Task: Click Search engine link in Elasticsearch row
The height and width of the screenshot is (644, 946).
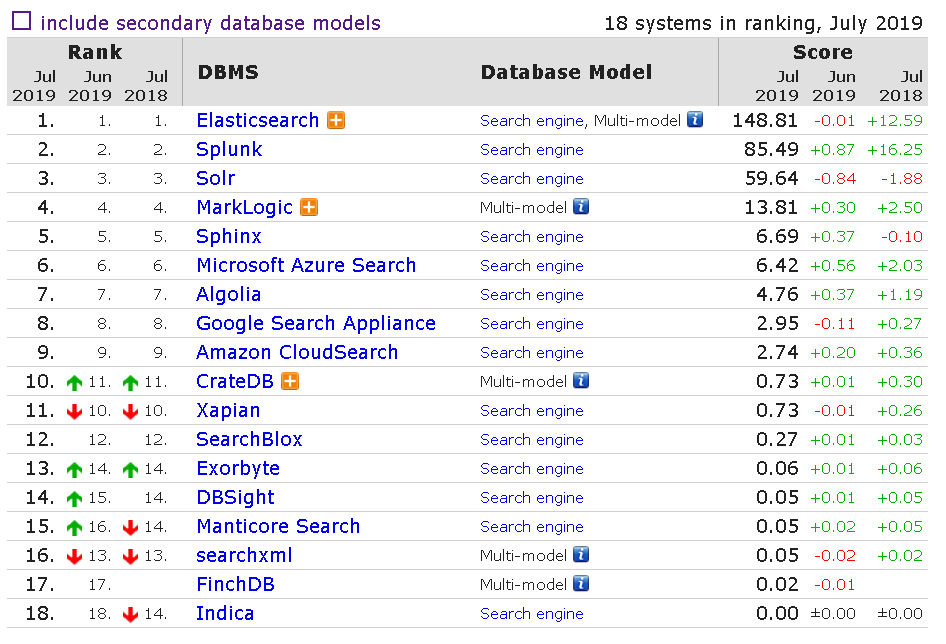Action: pos(532,121)
